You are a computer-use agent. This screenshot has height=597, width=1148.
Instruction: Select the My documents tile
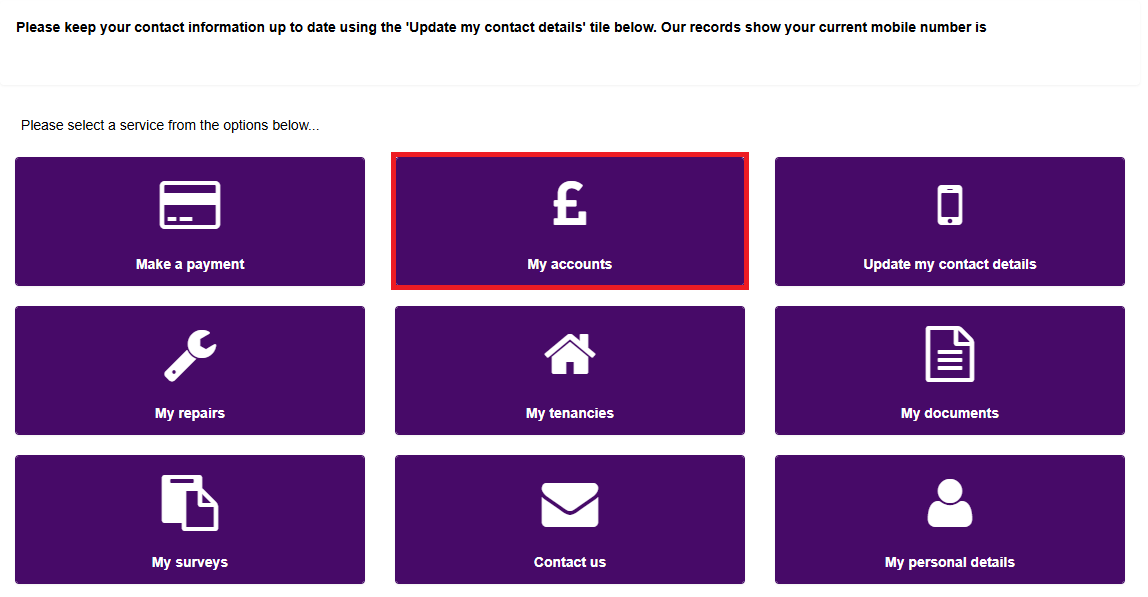[949, 370]
